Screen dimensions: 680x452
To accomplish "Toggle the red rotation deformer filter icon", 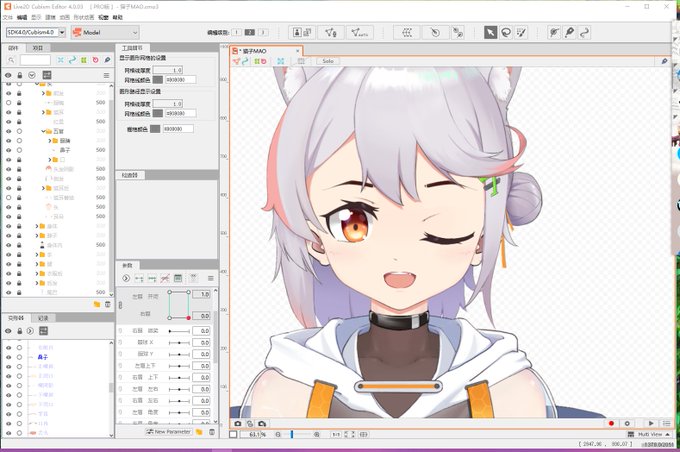I will pos(95,60).
